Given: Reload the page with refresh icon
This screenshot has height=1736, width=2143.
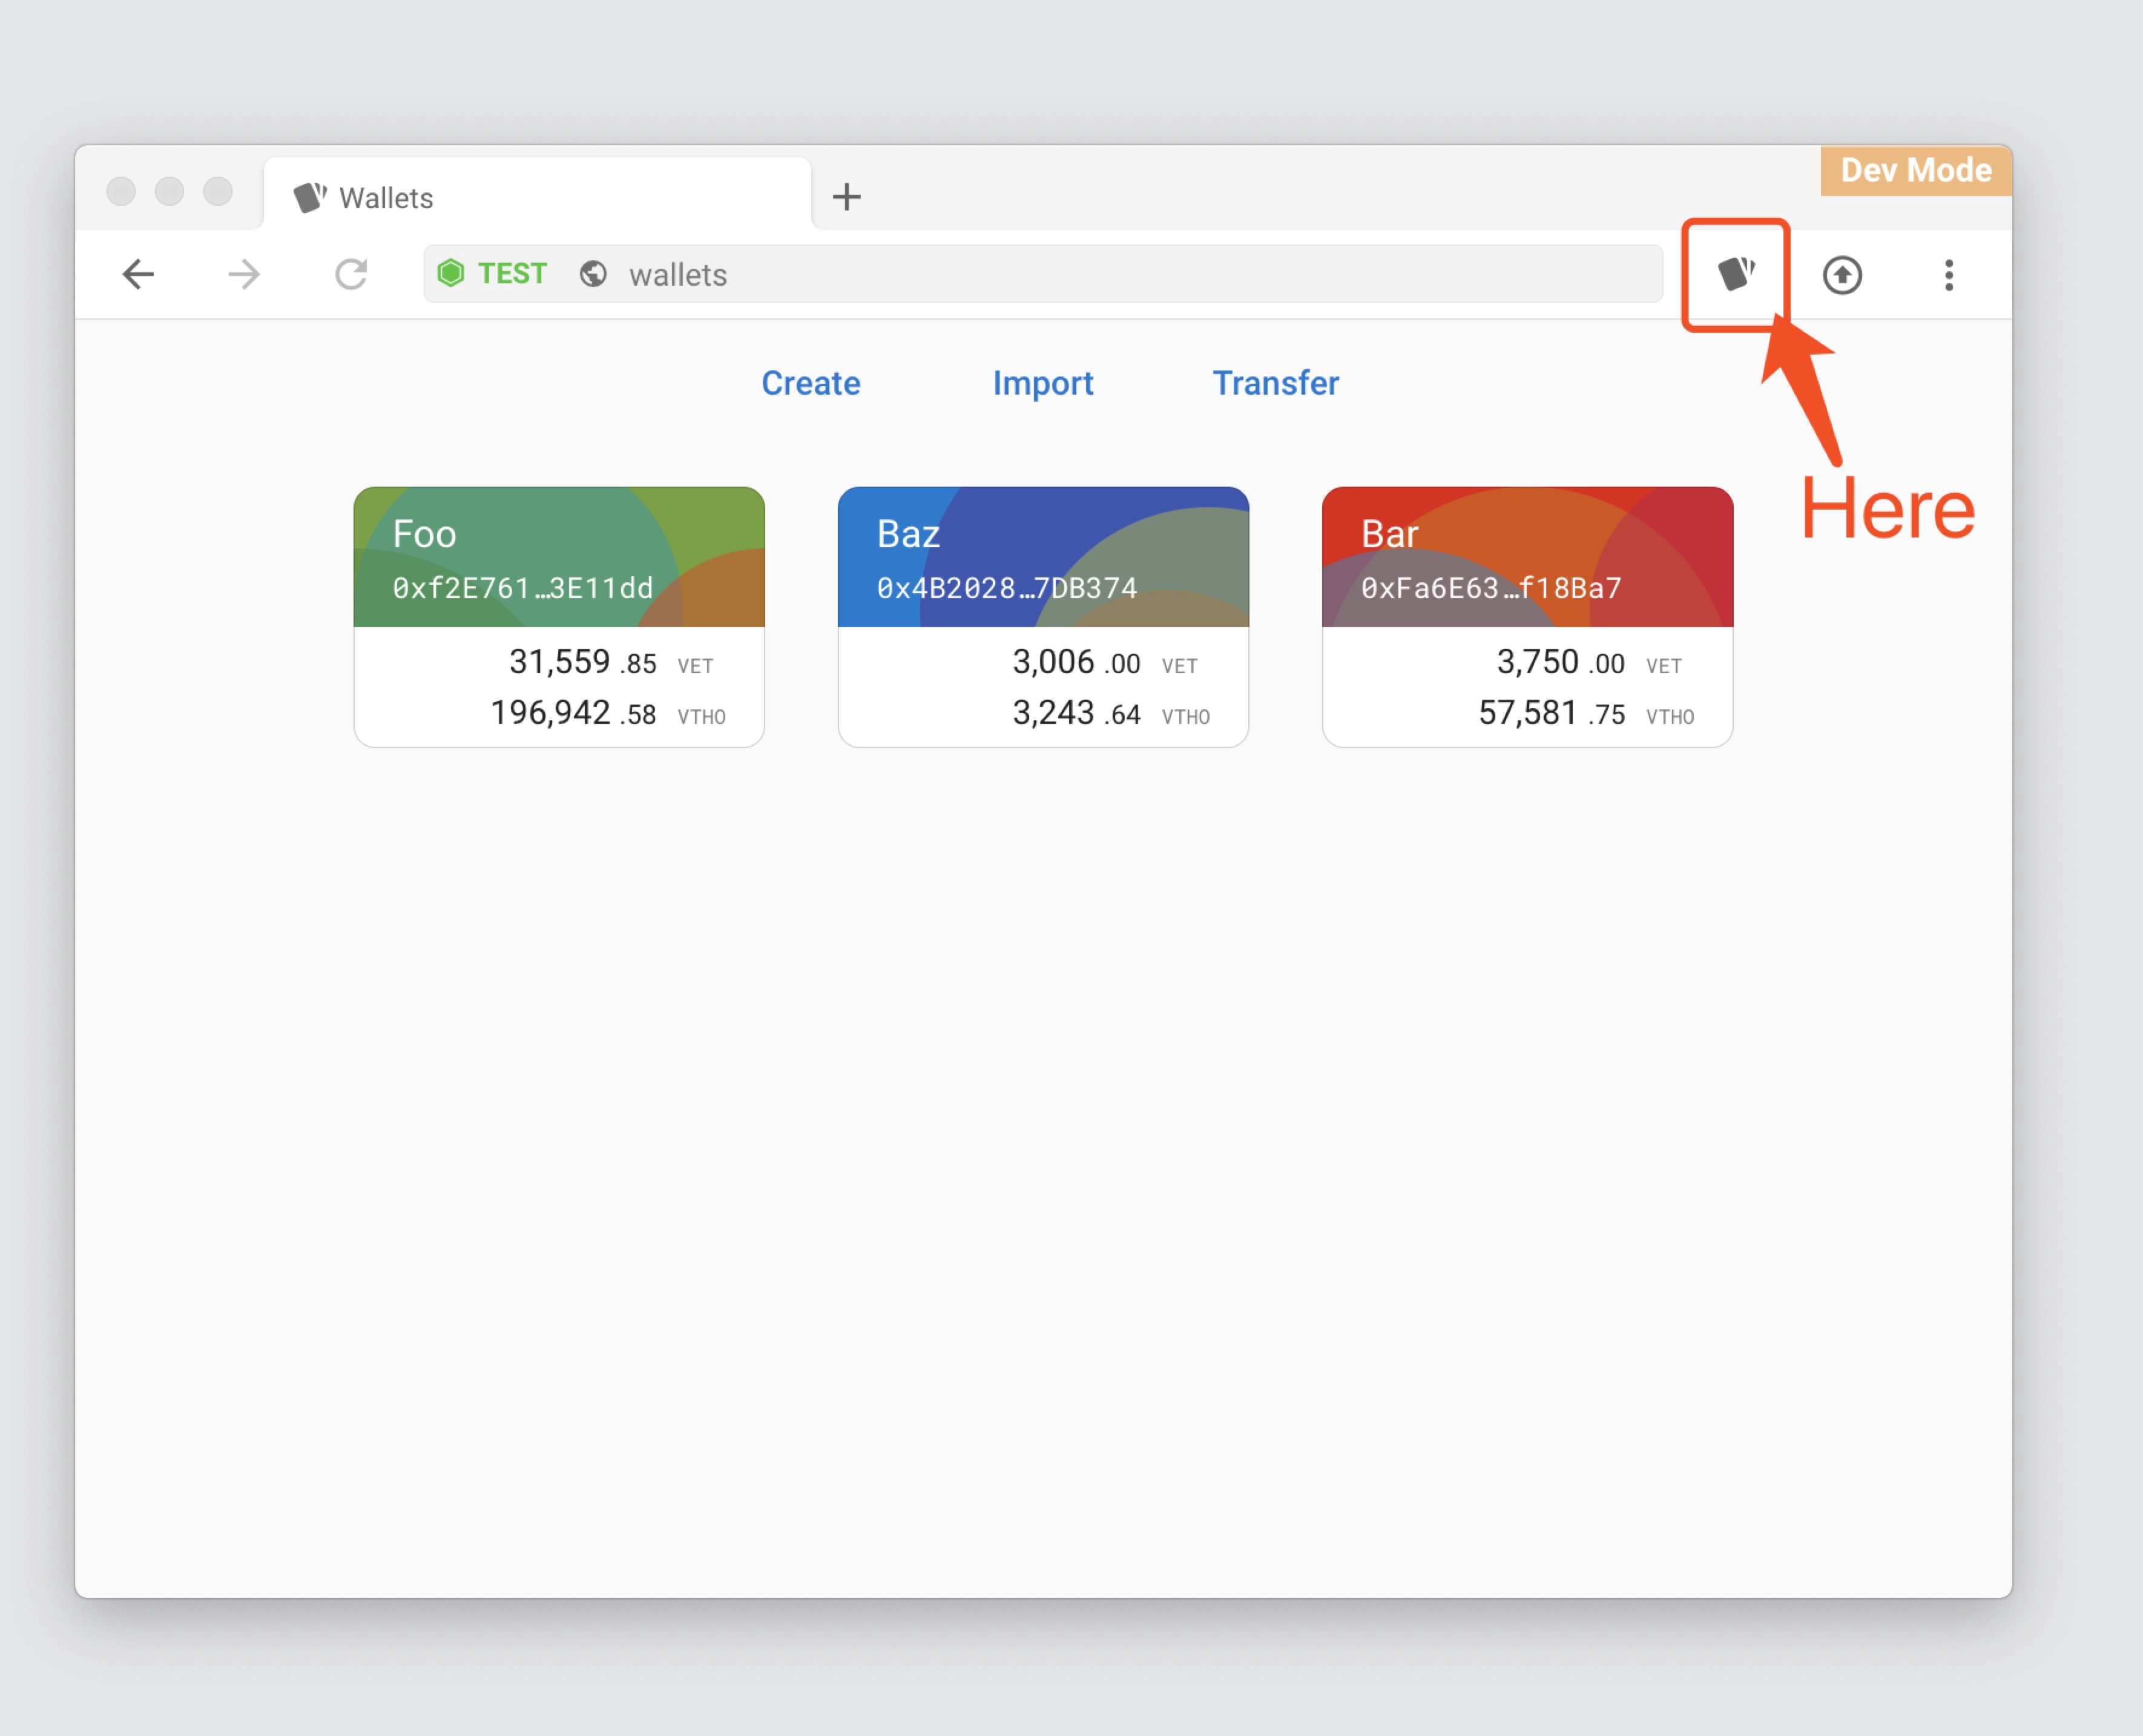Looking at the screenshot, I should pos(351,274).
